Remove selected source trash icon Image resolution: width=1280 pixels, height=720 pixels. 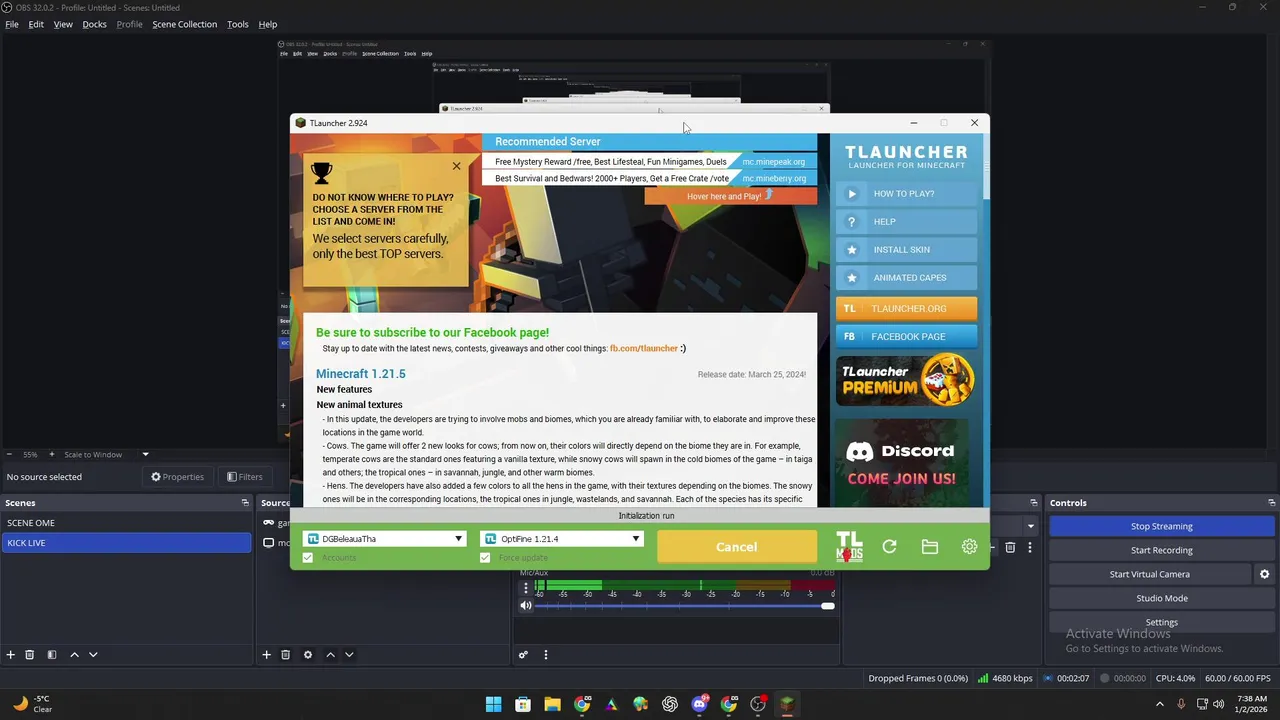(285, 655)
